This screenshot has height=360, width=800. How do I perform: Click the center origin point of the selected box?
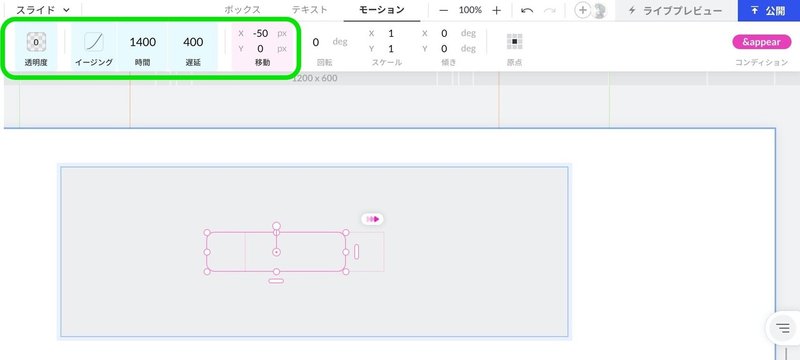coord(276,252)
